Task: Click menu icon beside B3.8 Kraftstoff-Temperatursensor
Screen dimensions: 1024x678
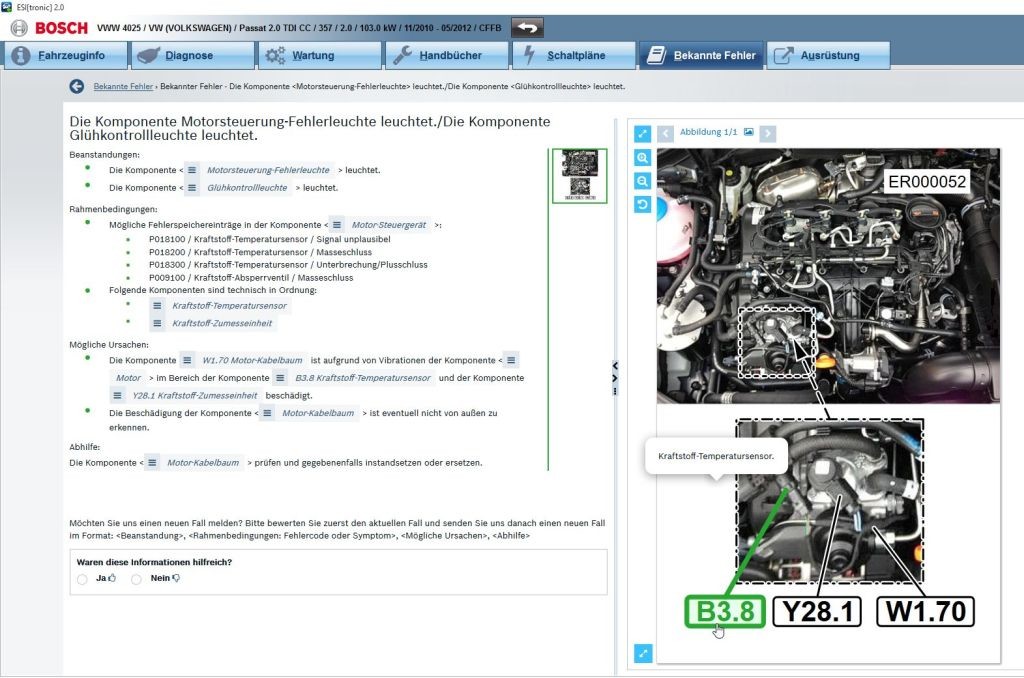Action: tap(280, 378)
